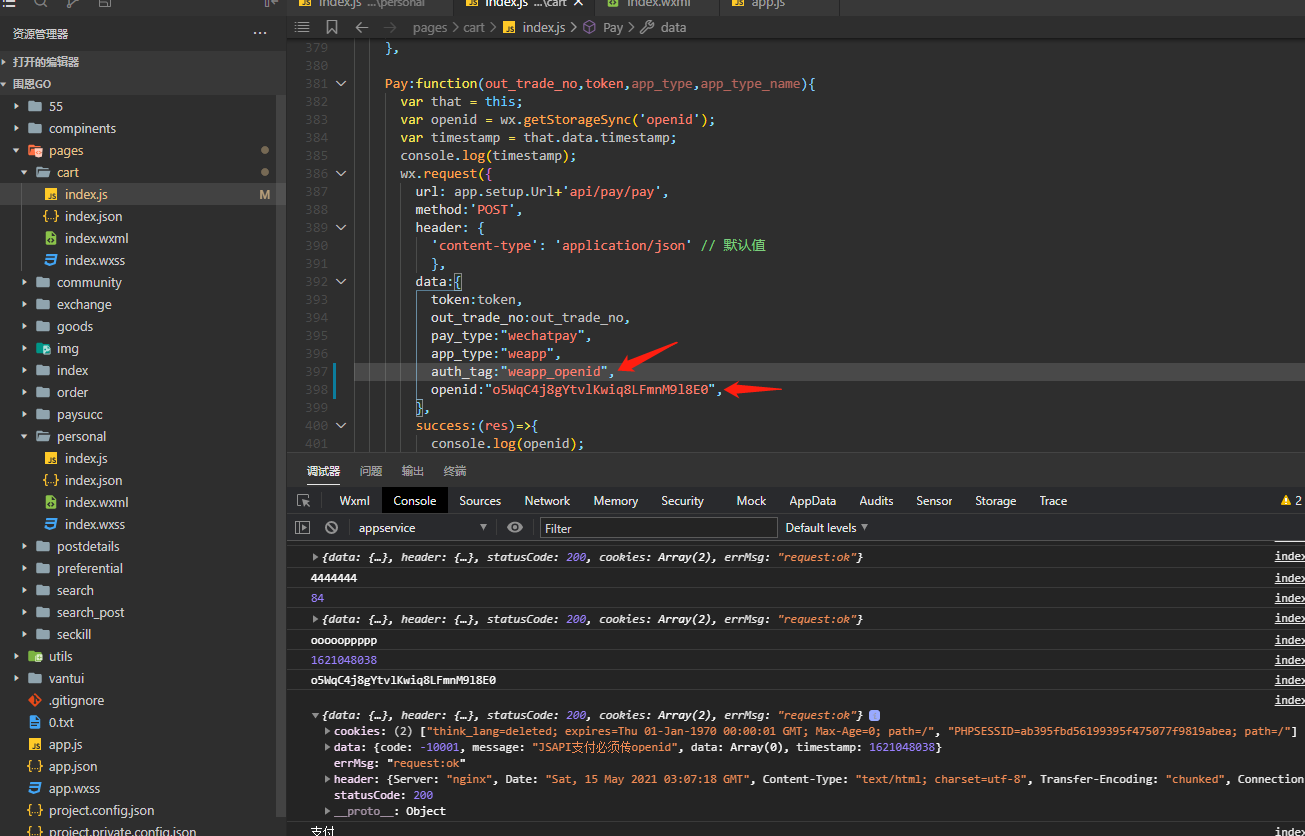Activate the element inspect picker icon
The height and width of the screenshot is (836, 1305).
tap(303, 500)
